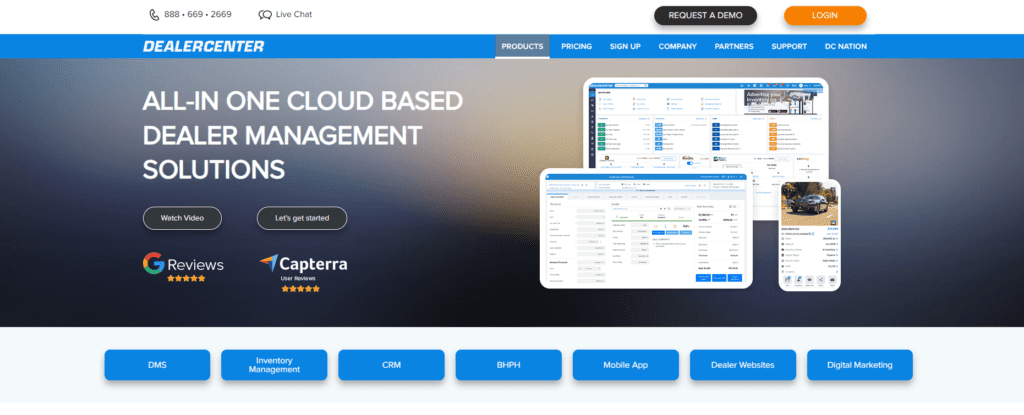
Task: Click the Request a Demo button
Action: pyautogui.click(x=705, y=16)
